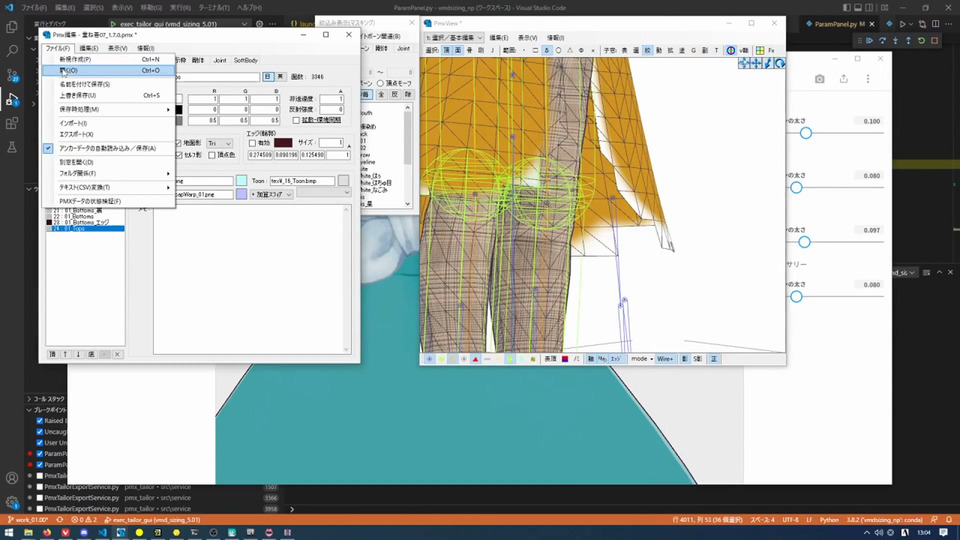Open the Extensions view in VS Code

tap(12, 124)
